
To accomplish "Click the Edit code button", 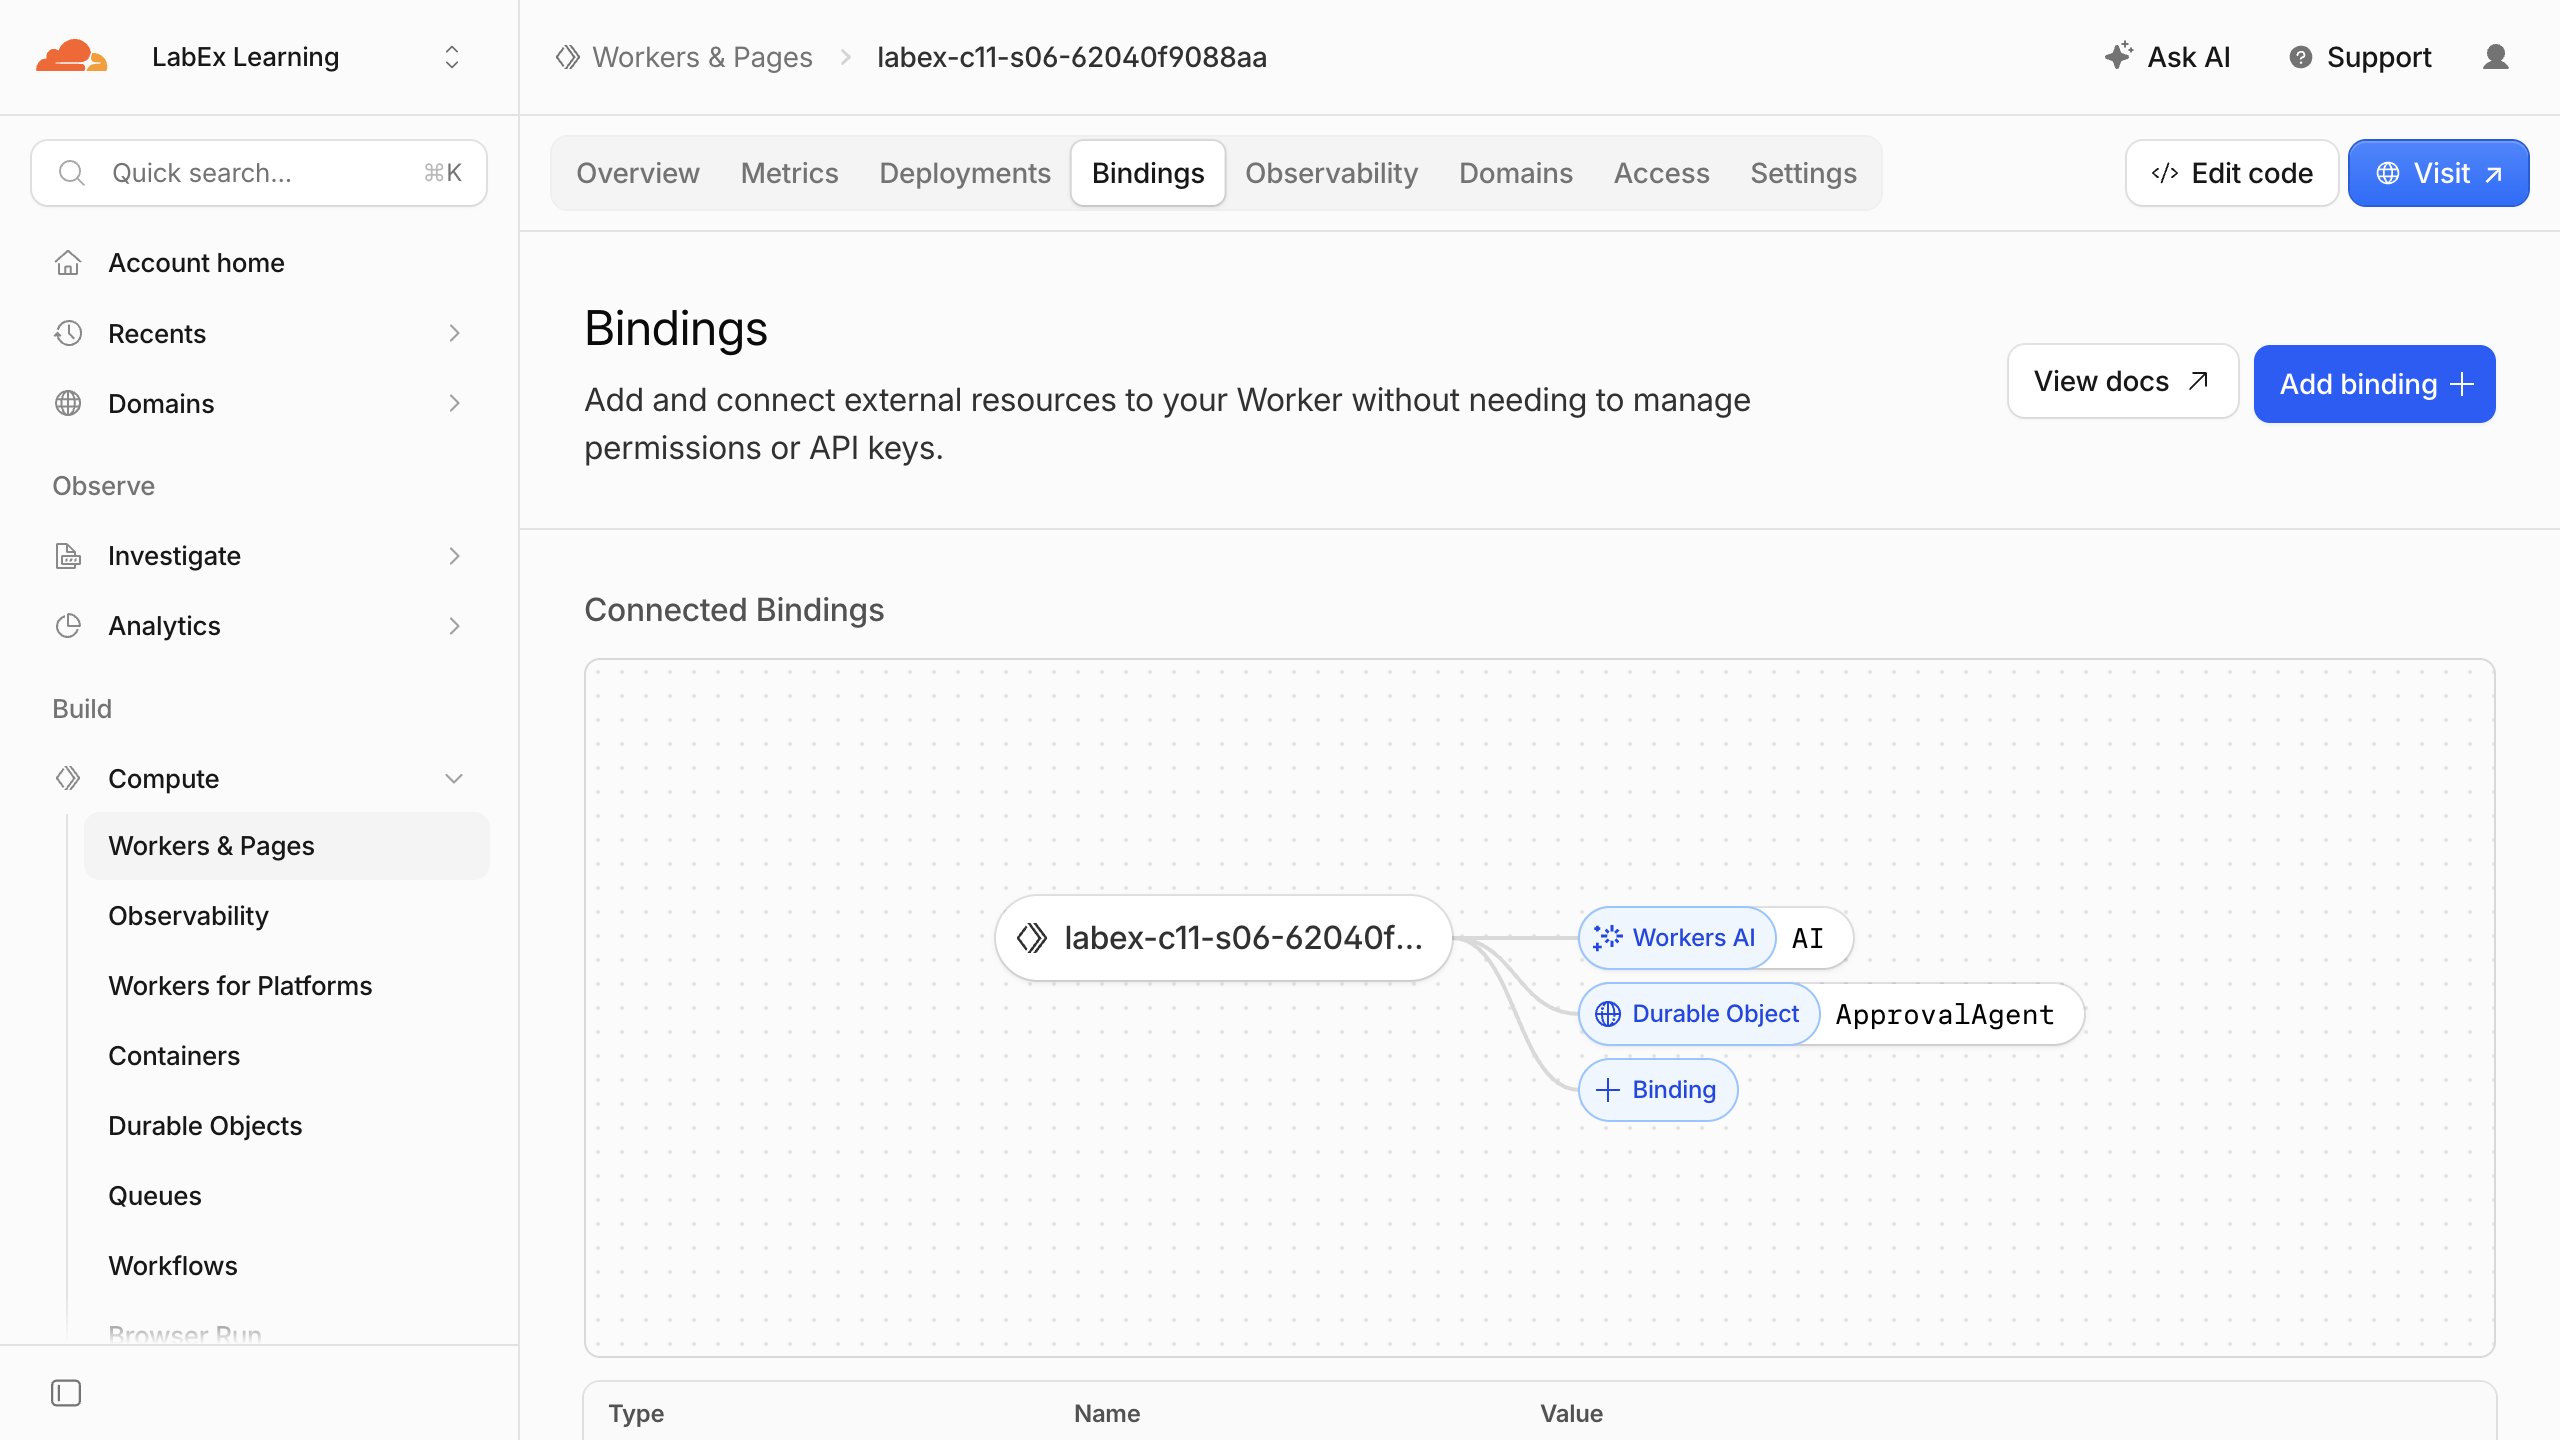I will coord(2232,173).
